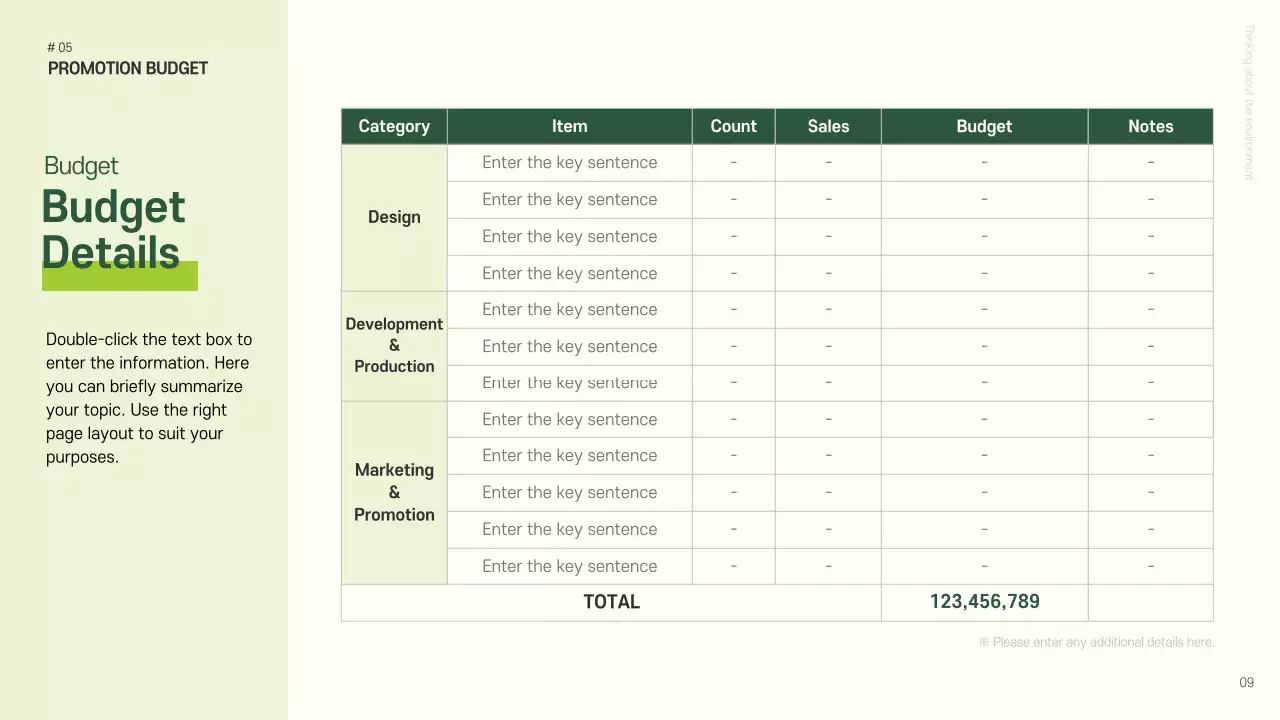
Task: Select the green highlight bar under title
Action: pos(120,277)
